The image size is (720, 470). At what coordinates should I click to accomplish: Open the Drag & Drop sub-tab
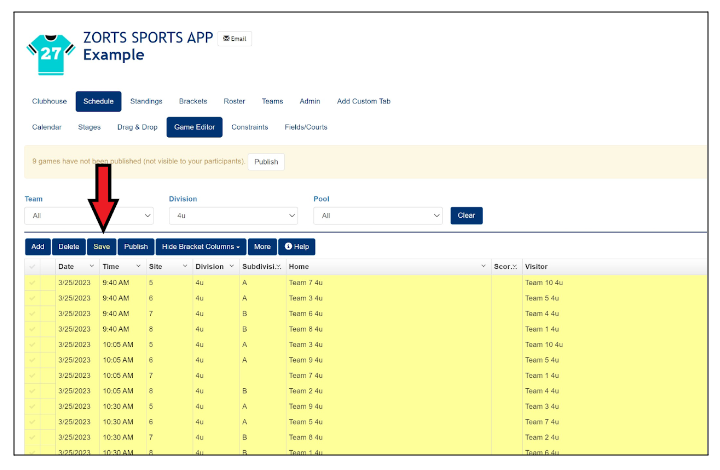(x=137, y=127)
